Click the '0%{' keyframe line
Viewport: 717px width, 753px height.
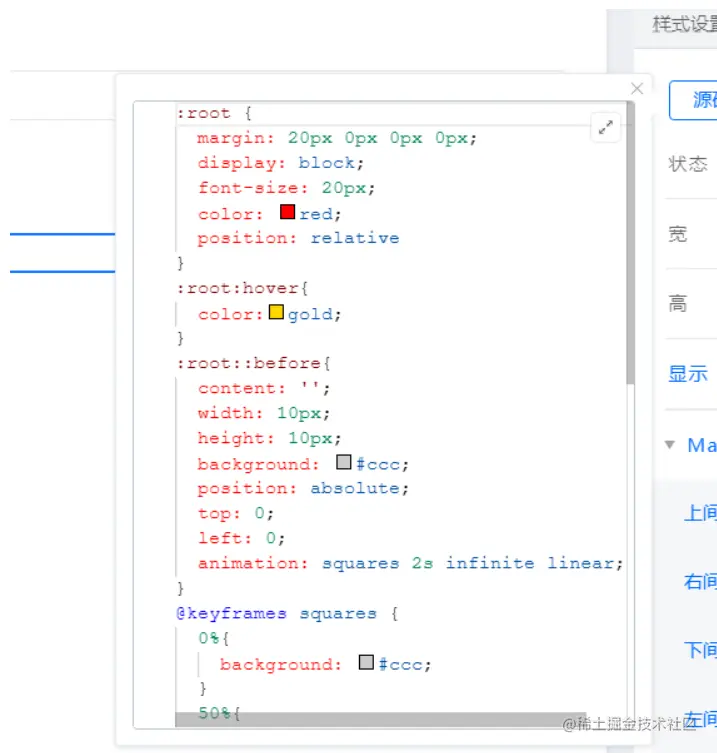tap(214, 638)
